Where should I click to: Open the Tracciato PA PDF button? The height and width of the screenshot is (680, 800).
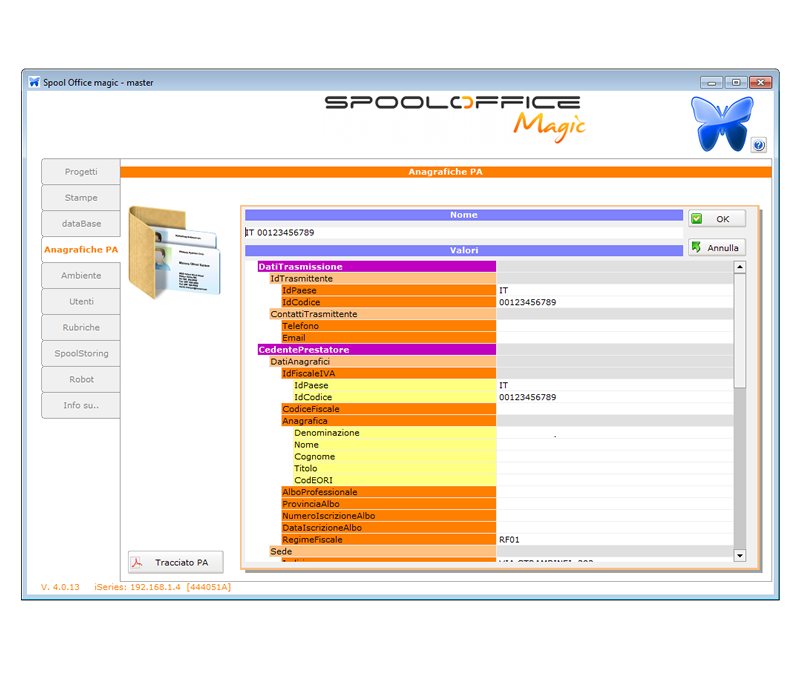176,563
